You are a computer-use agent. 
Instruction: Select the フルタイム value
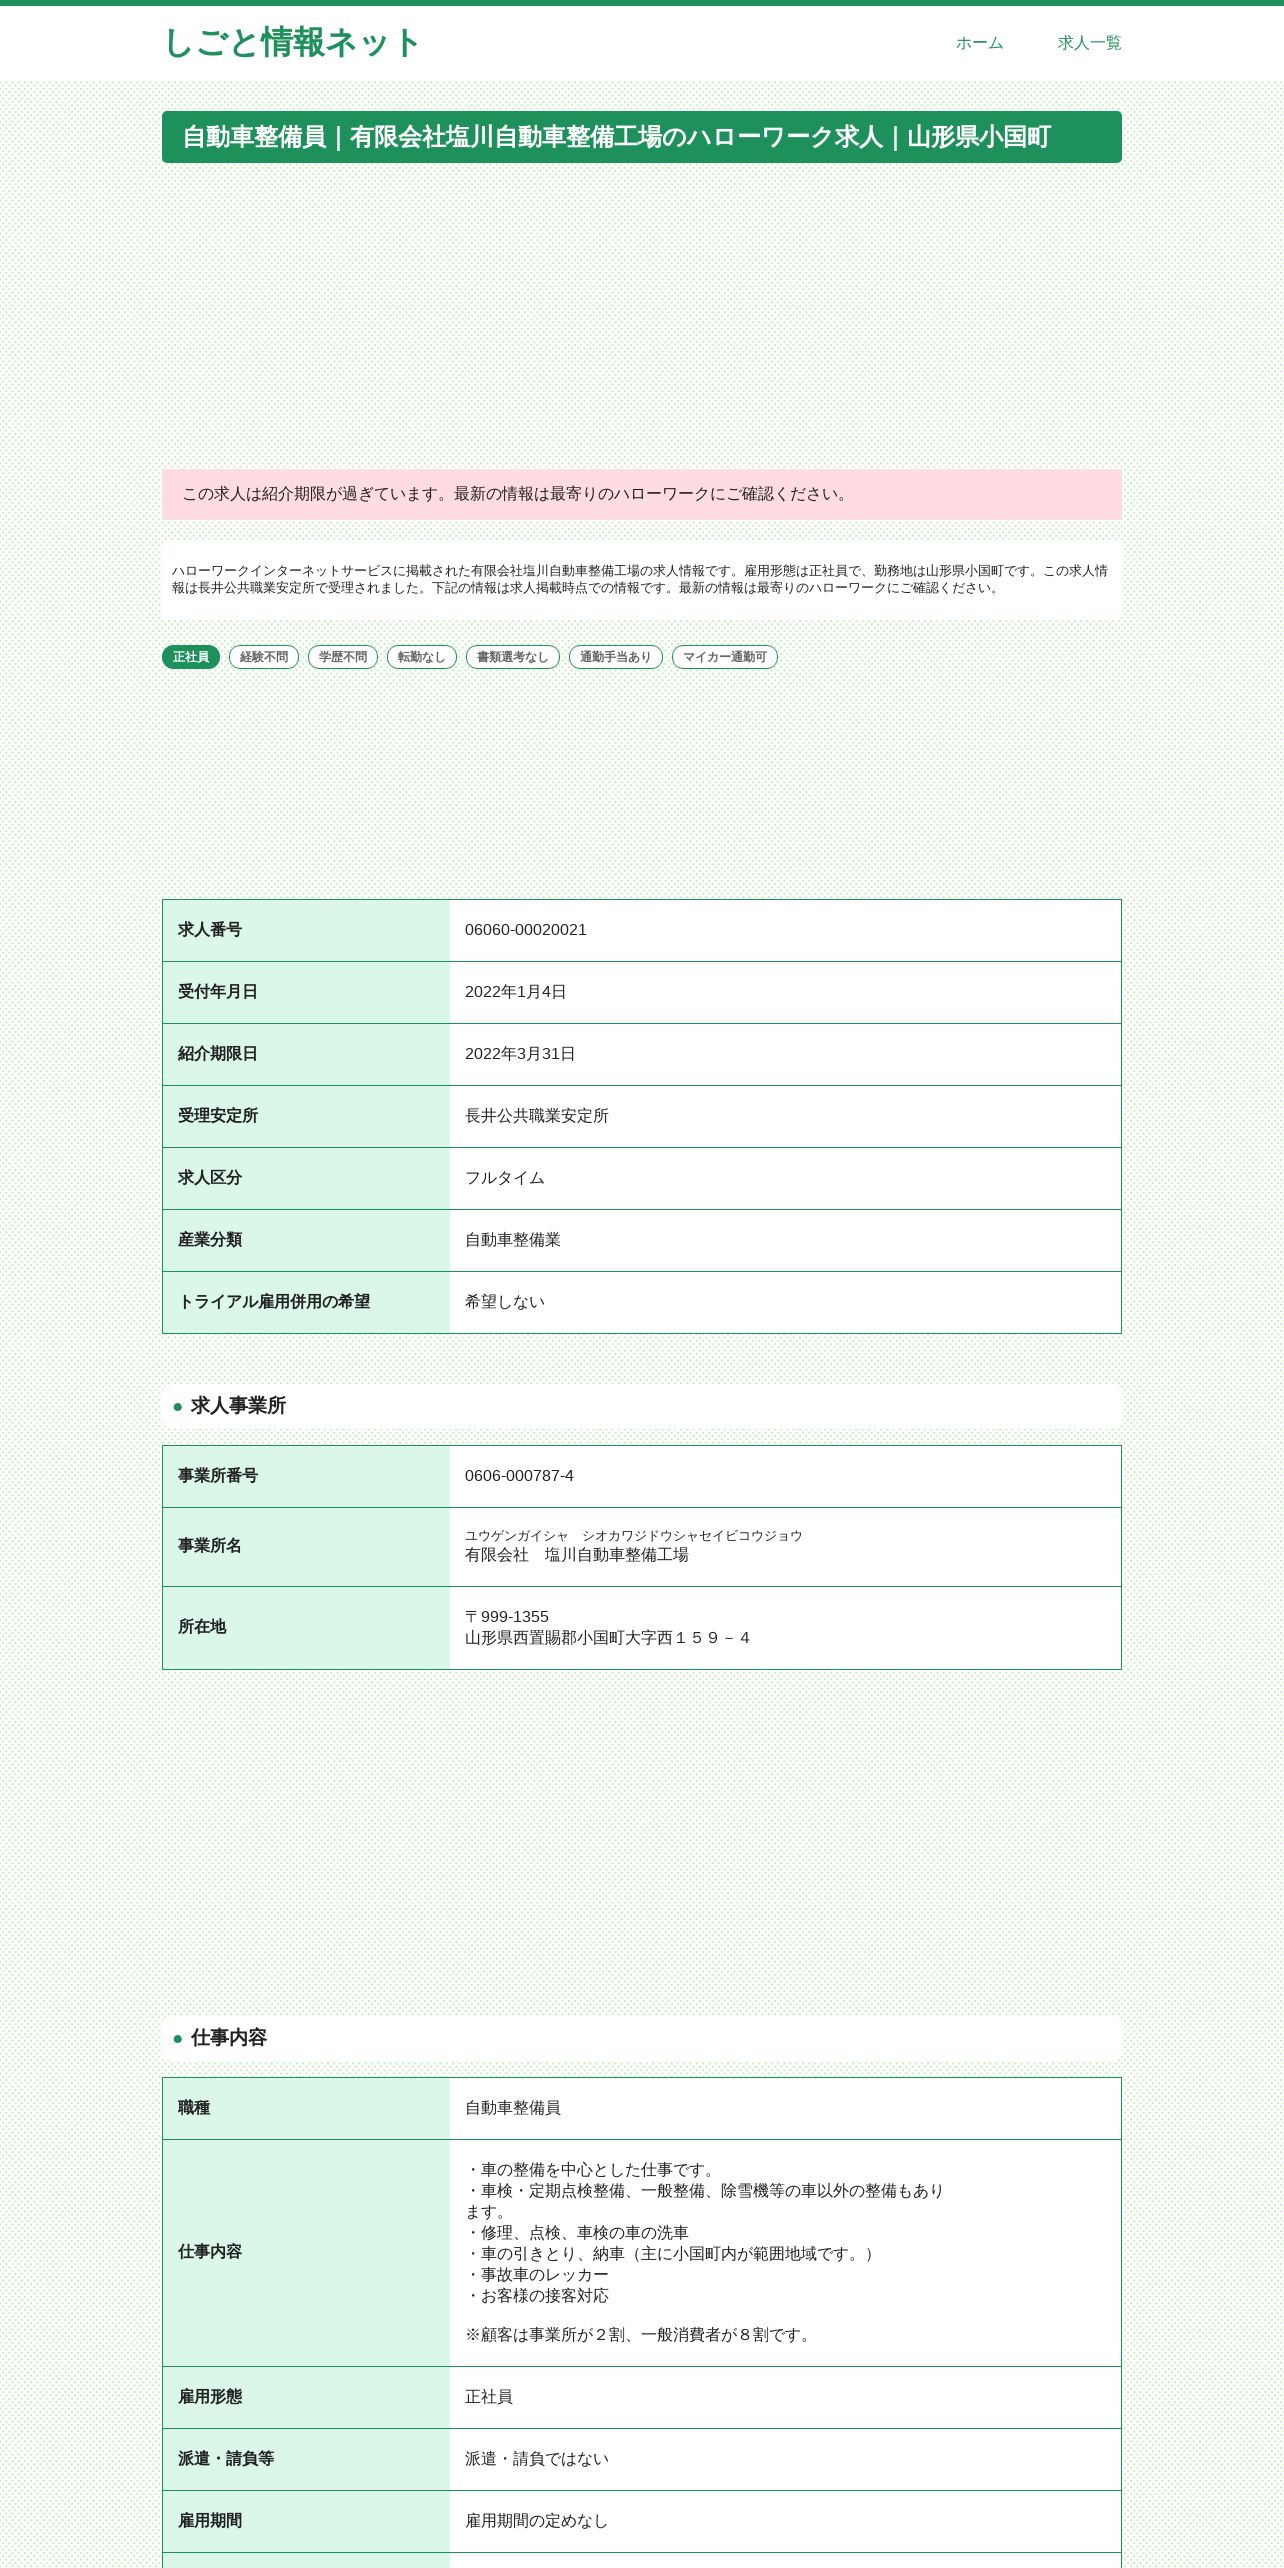pos(505,1178)
